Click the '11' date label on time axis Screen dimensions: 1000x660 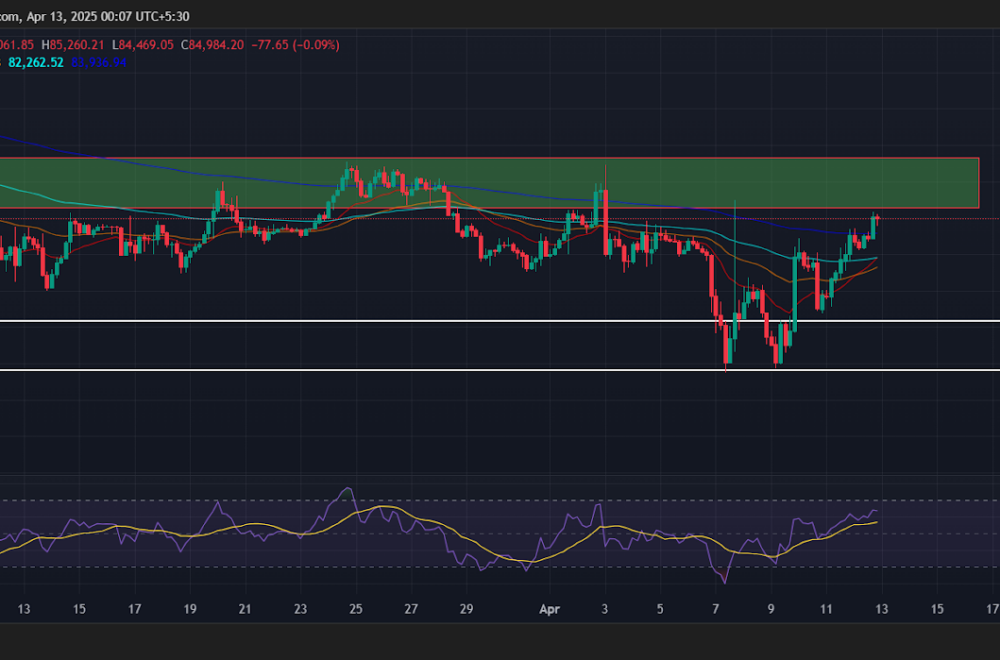click(x=827, y=610)
